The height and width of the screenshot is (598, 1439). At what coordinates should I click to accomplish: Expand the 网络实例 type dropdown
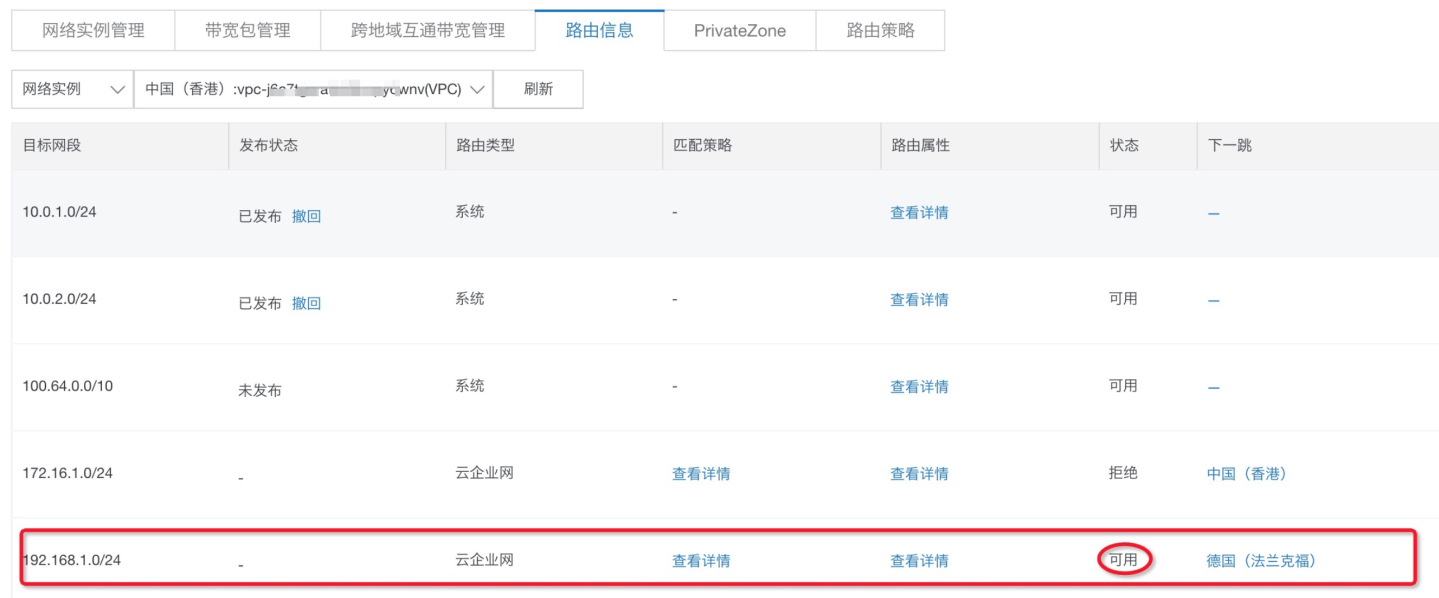tap(73, 89)
